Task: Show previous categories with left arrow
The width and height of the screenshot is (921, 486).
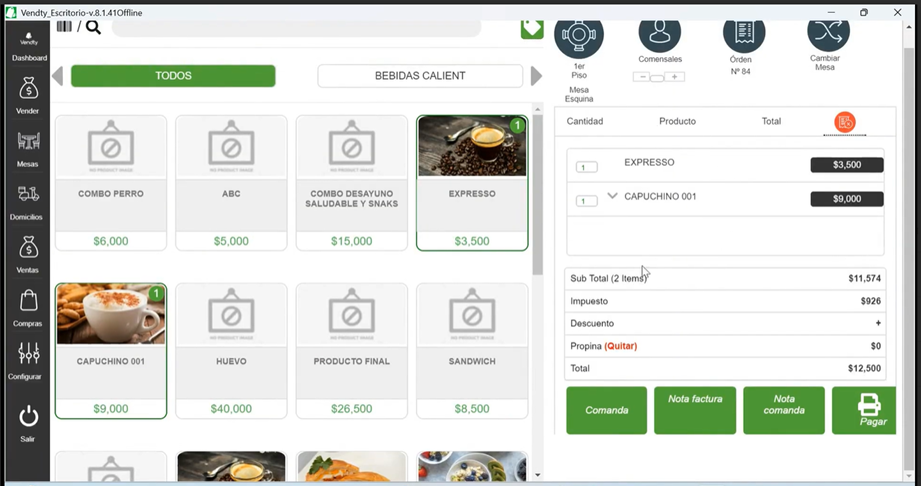Action: coord(58,76)
